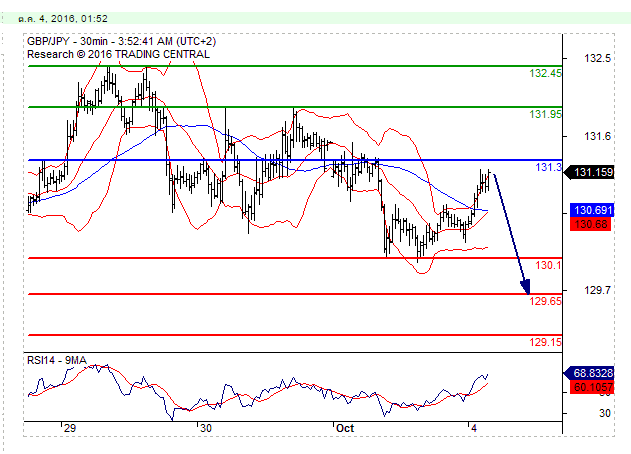Click the date axis label '4'
The image size is (631, 454).
[474, 428]
